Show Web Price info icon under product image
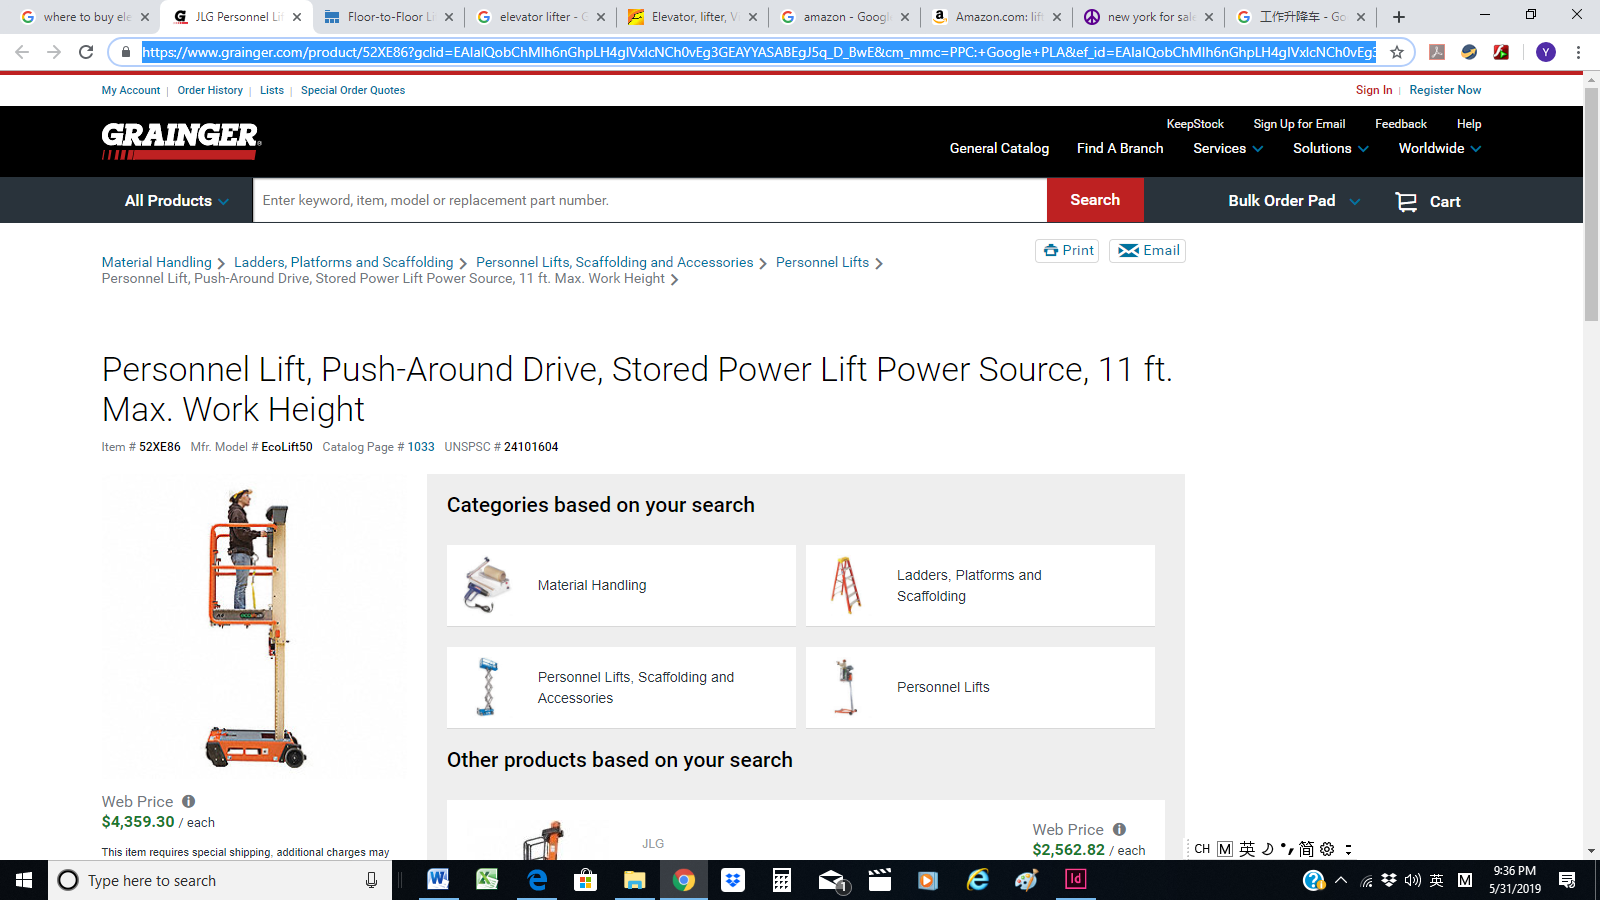This screenshot has width=1600, height=900. coord(189,801)
